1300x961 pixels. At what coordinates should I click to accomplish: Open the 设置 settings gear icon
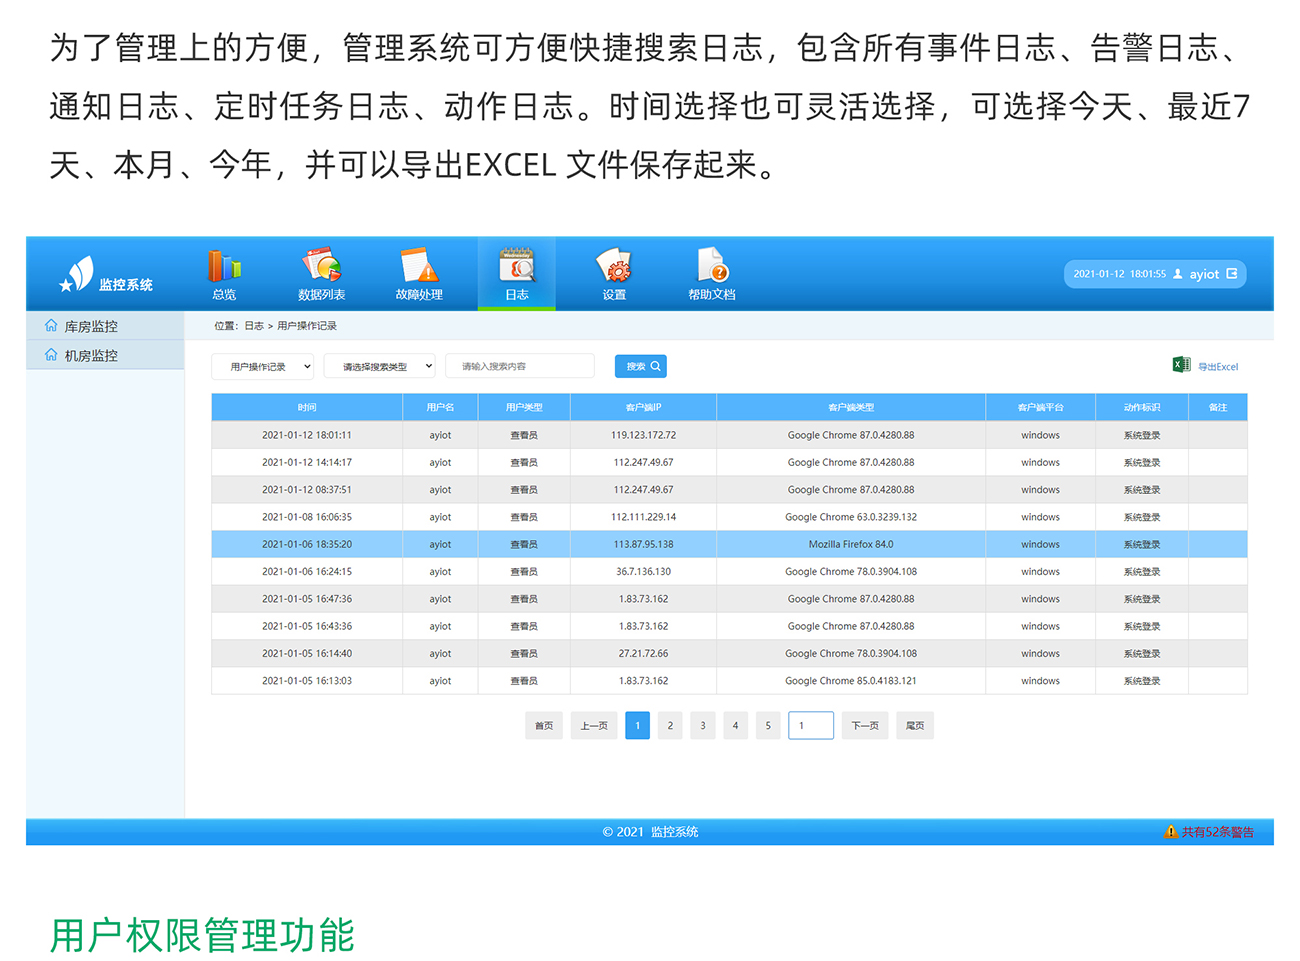pos(614,267)
